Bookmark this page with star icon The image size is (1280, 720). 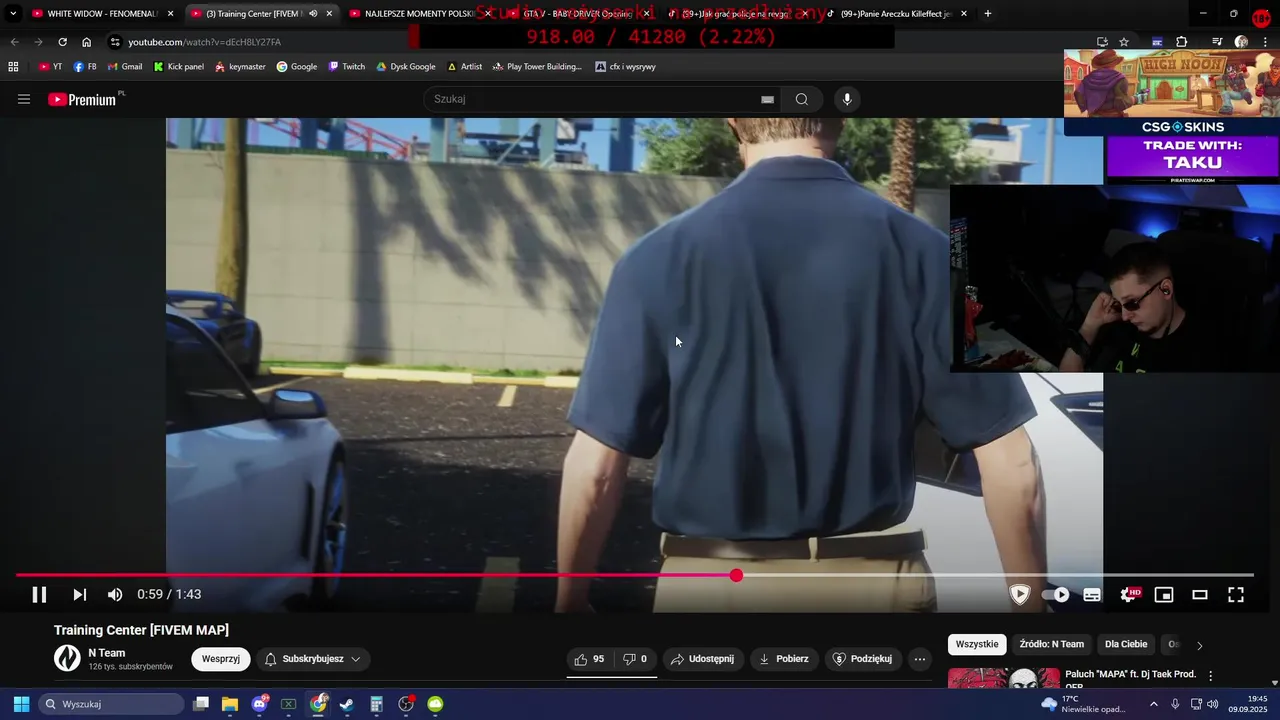click(x=1124, y=42)
